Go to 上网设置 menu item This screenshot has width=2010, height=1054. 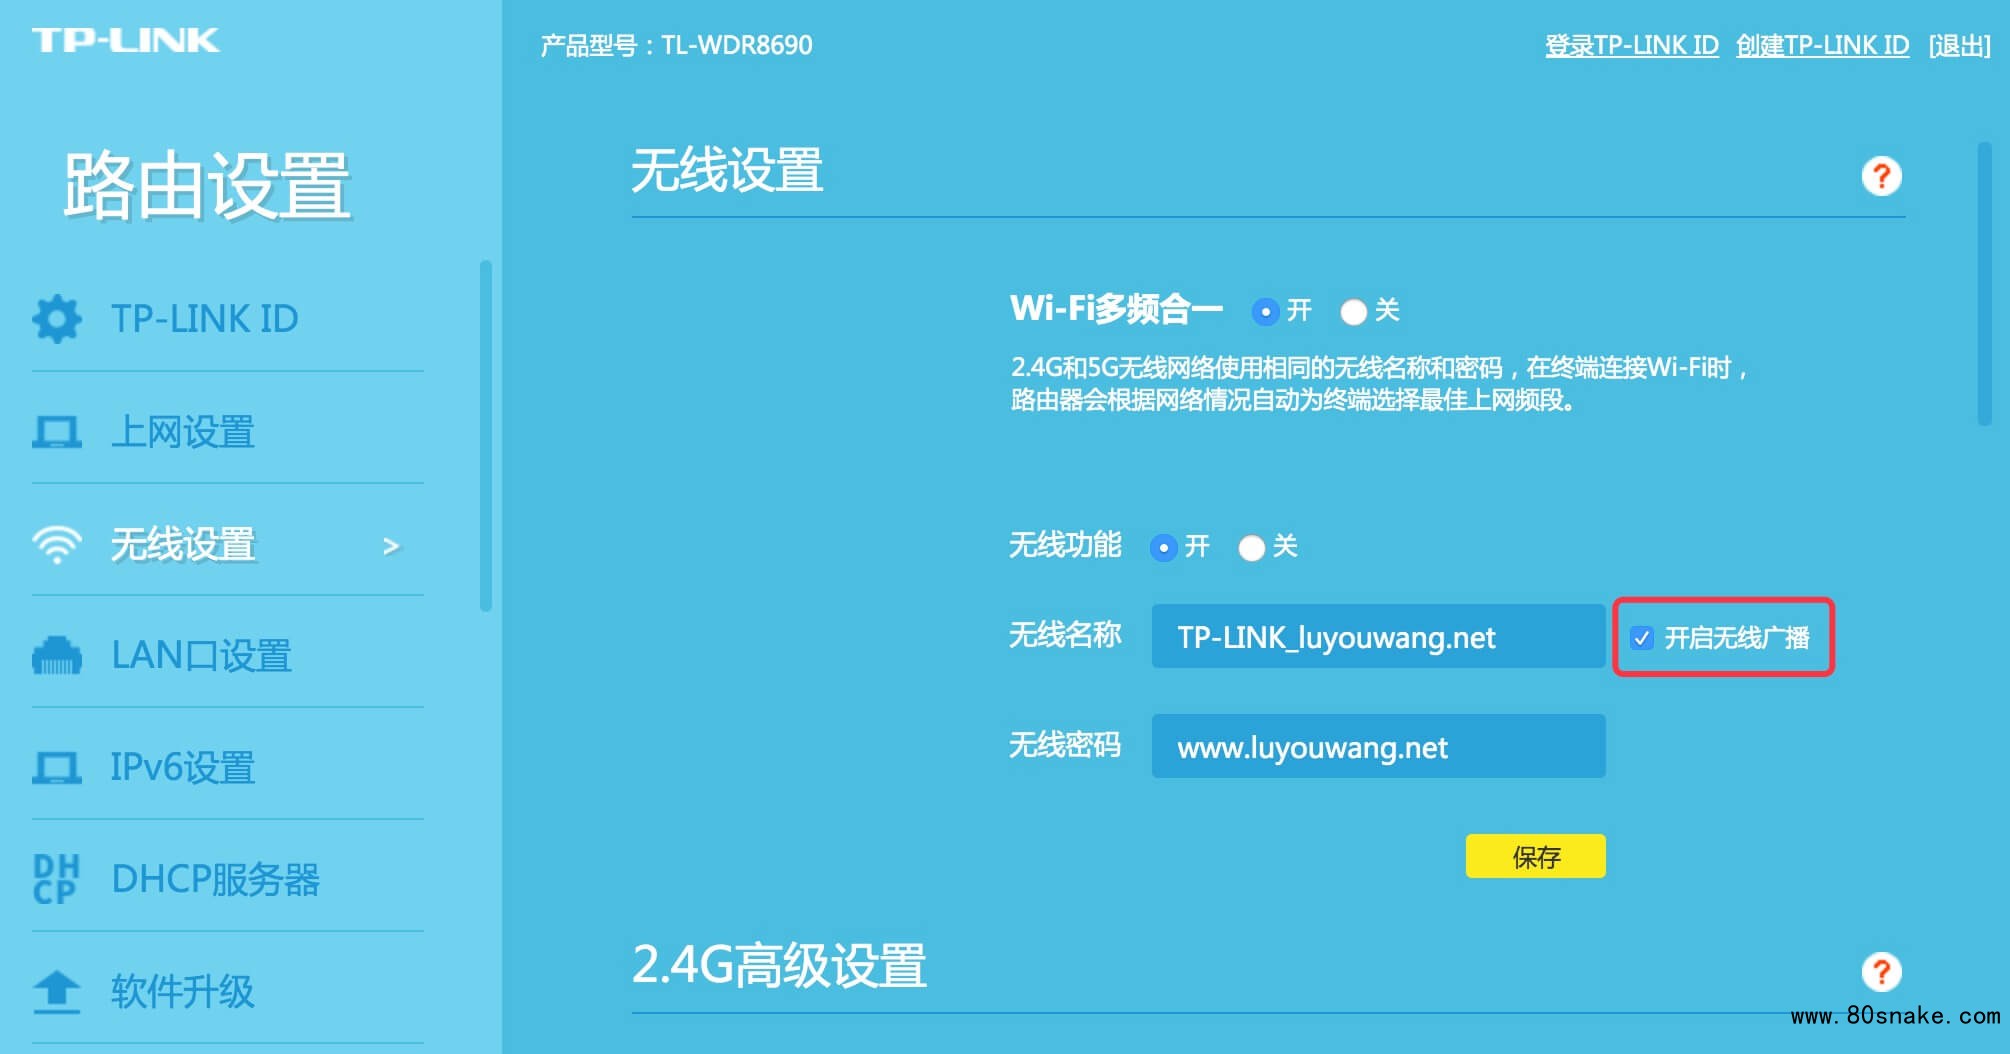183,432
